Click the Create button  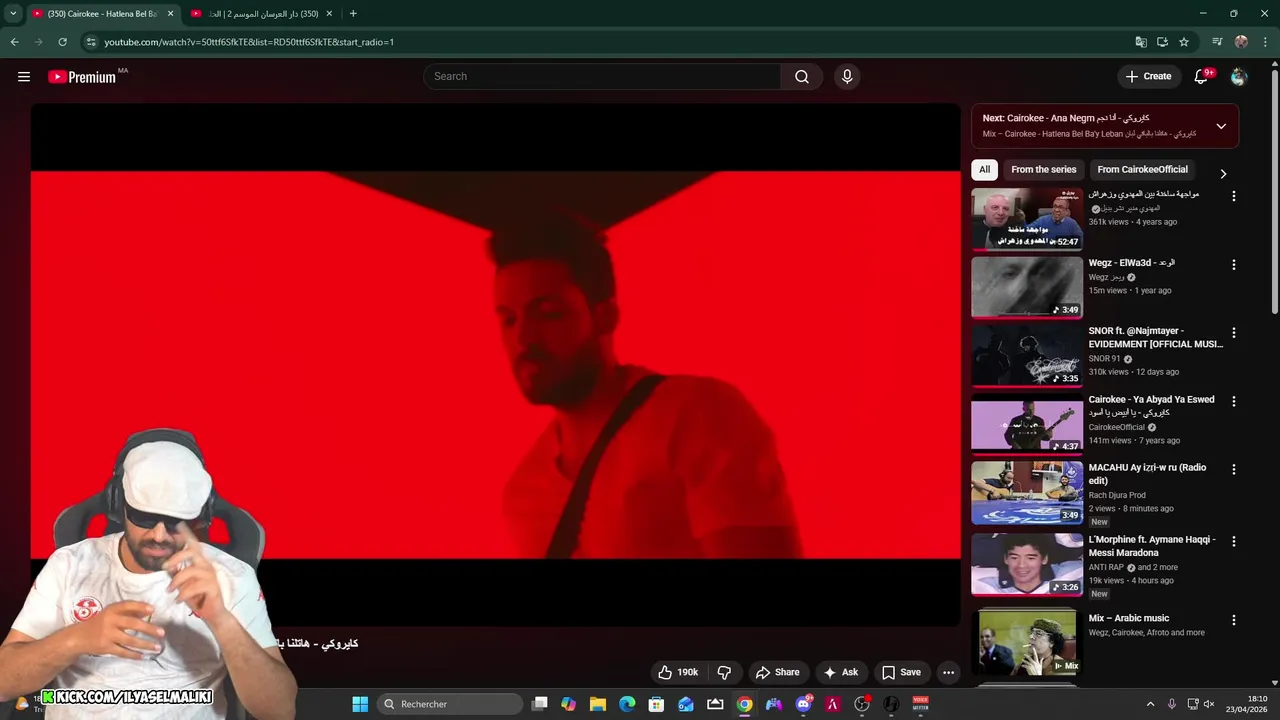[x=1148, y=77]
